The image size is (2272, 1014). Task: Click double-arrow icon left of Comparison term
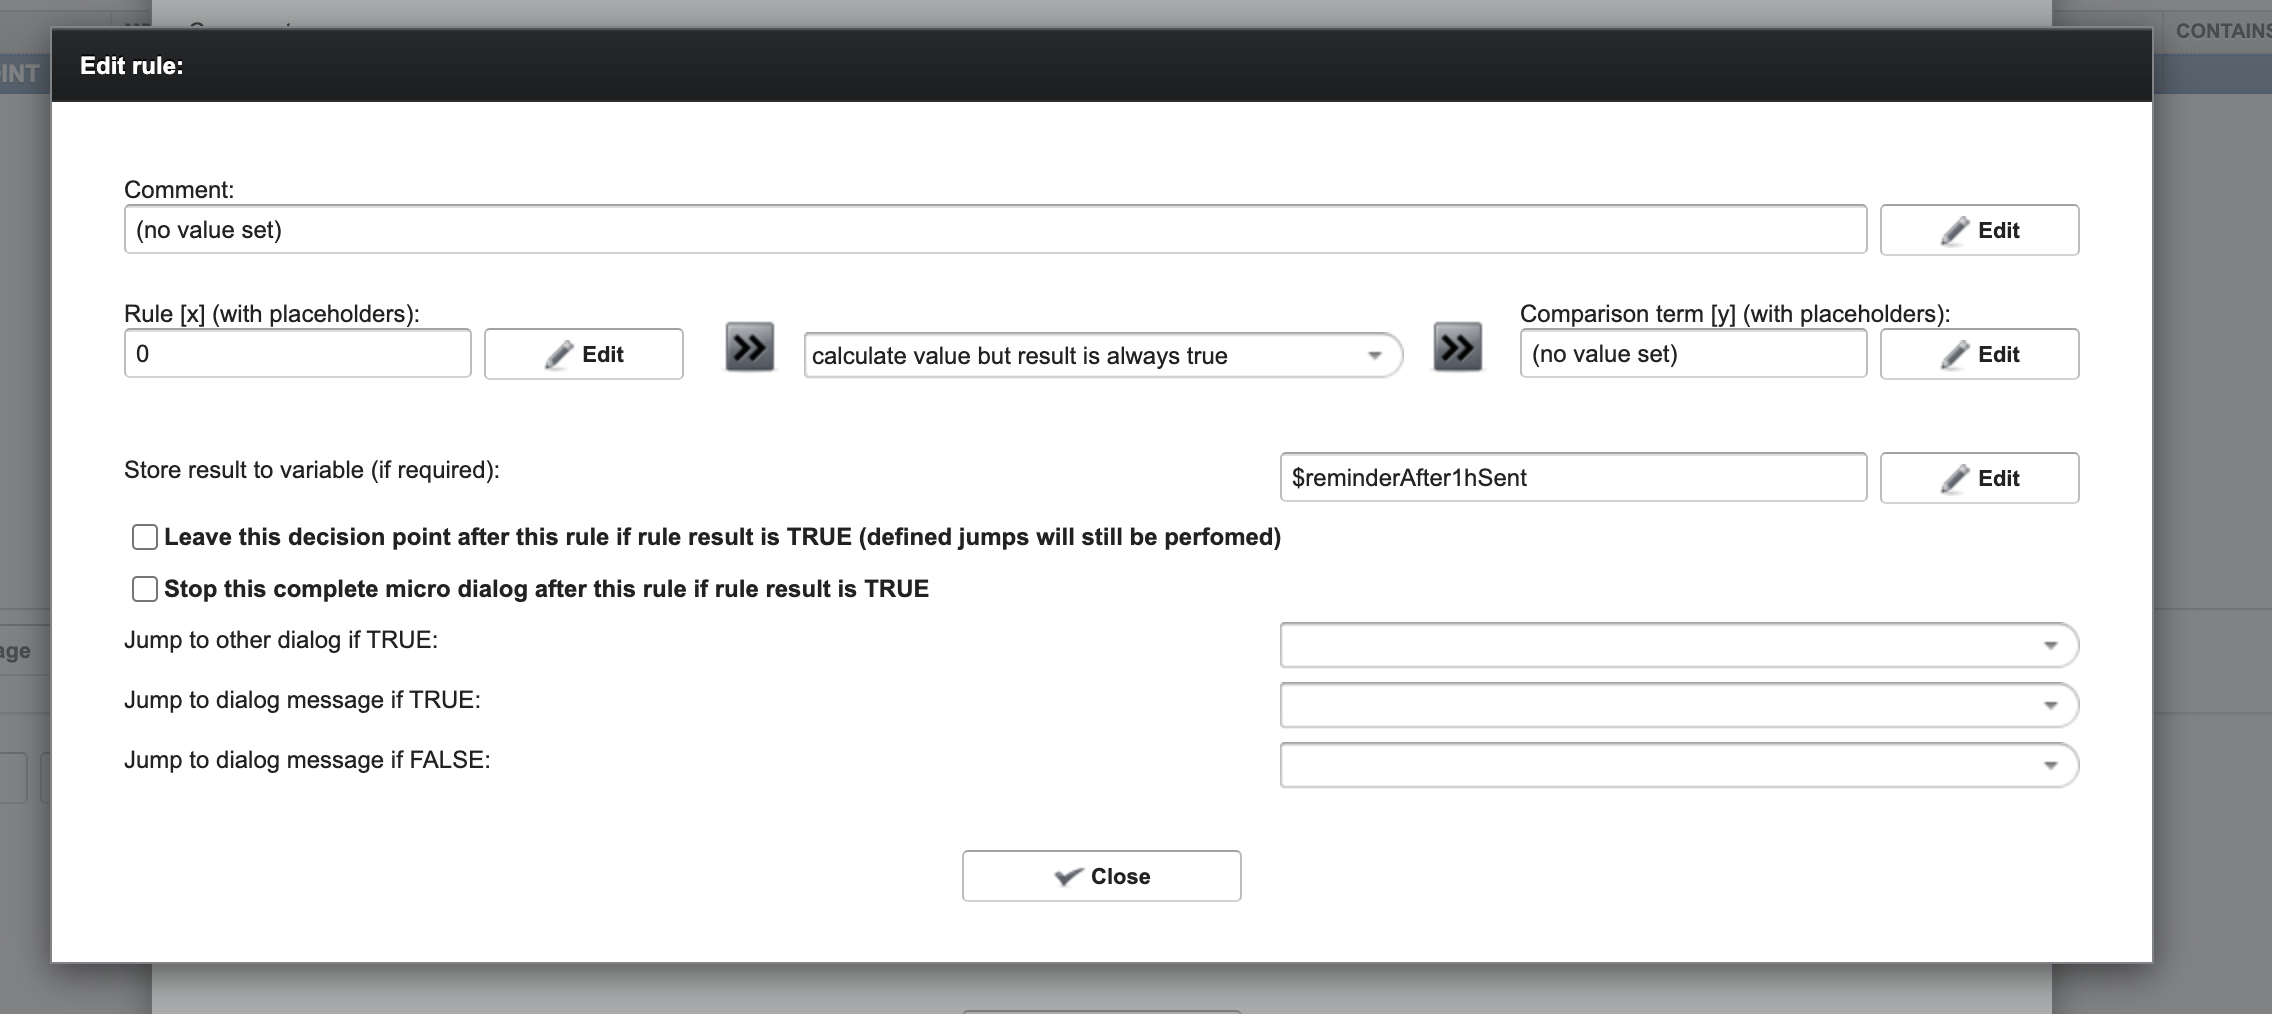[1457, 347]
